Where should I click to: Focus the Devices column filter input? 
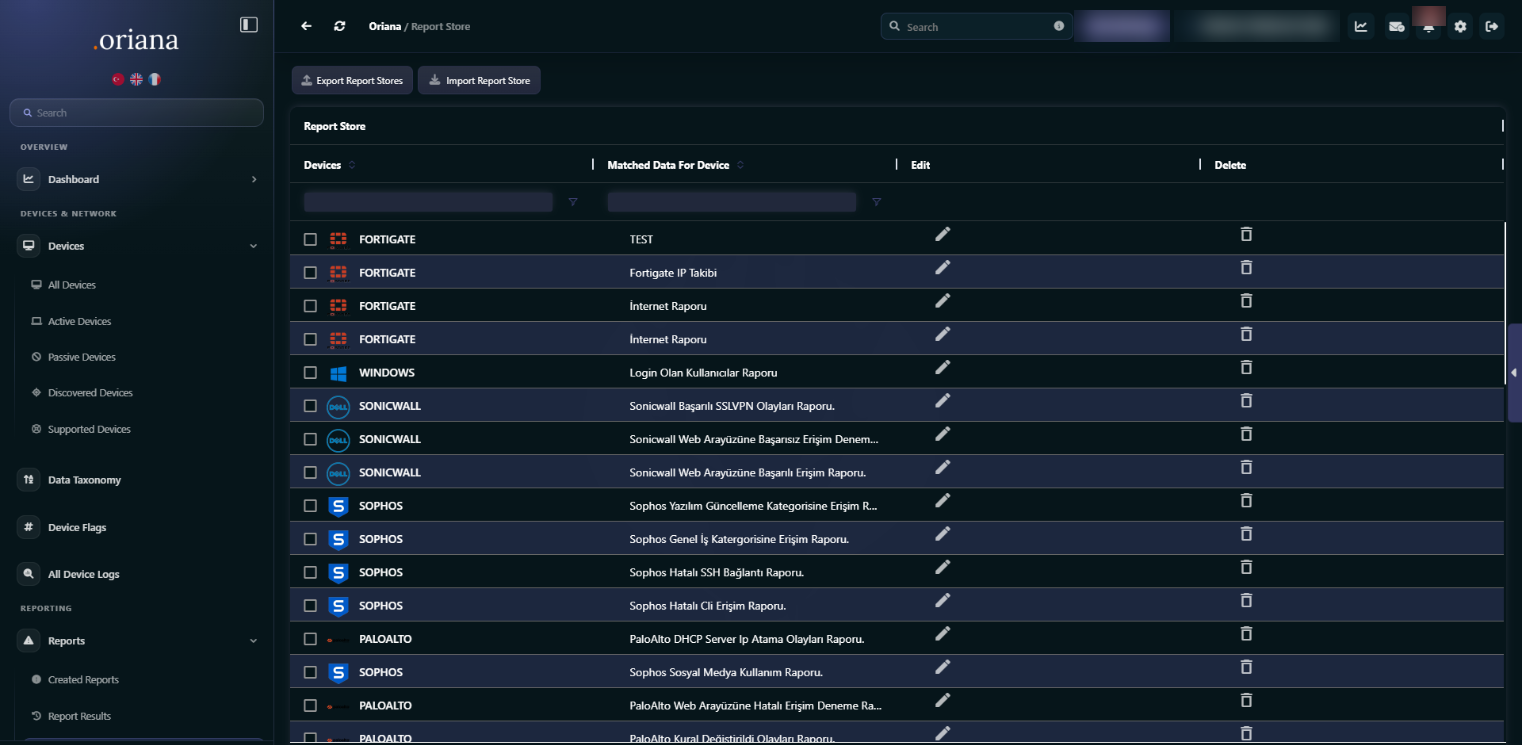click(x=428, y=202)
